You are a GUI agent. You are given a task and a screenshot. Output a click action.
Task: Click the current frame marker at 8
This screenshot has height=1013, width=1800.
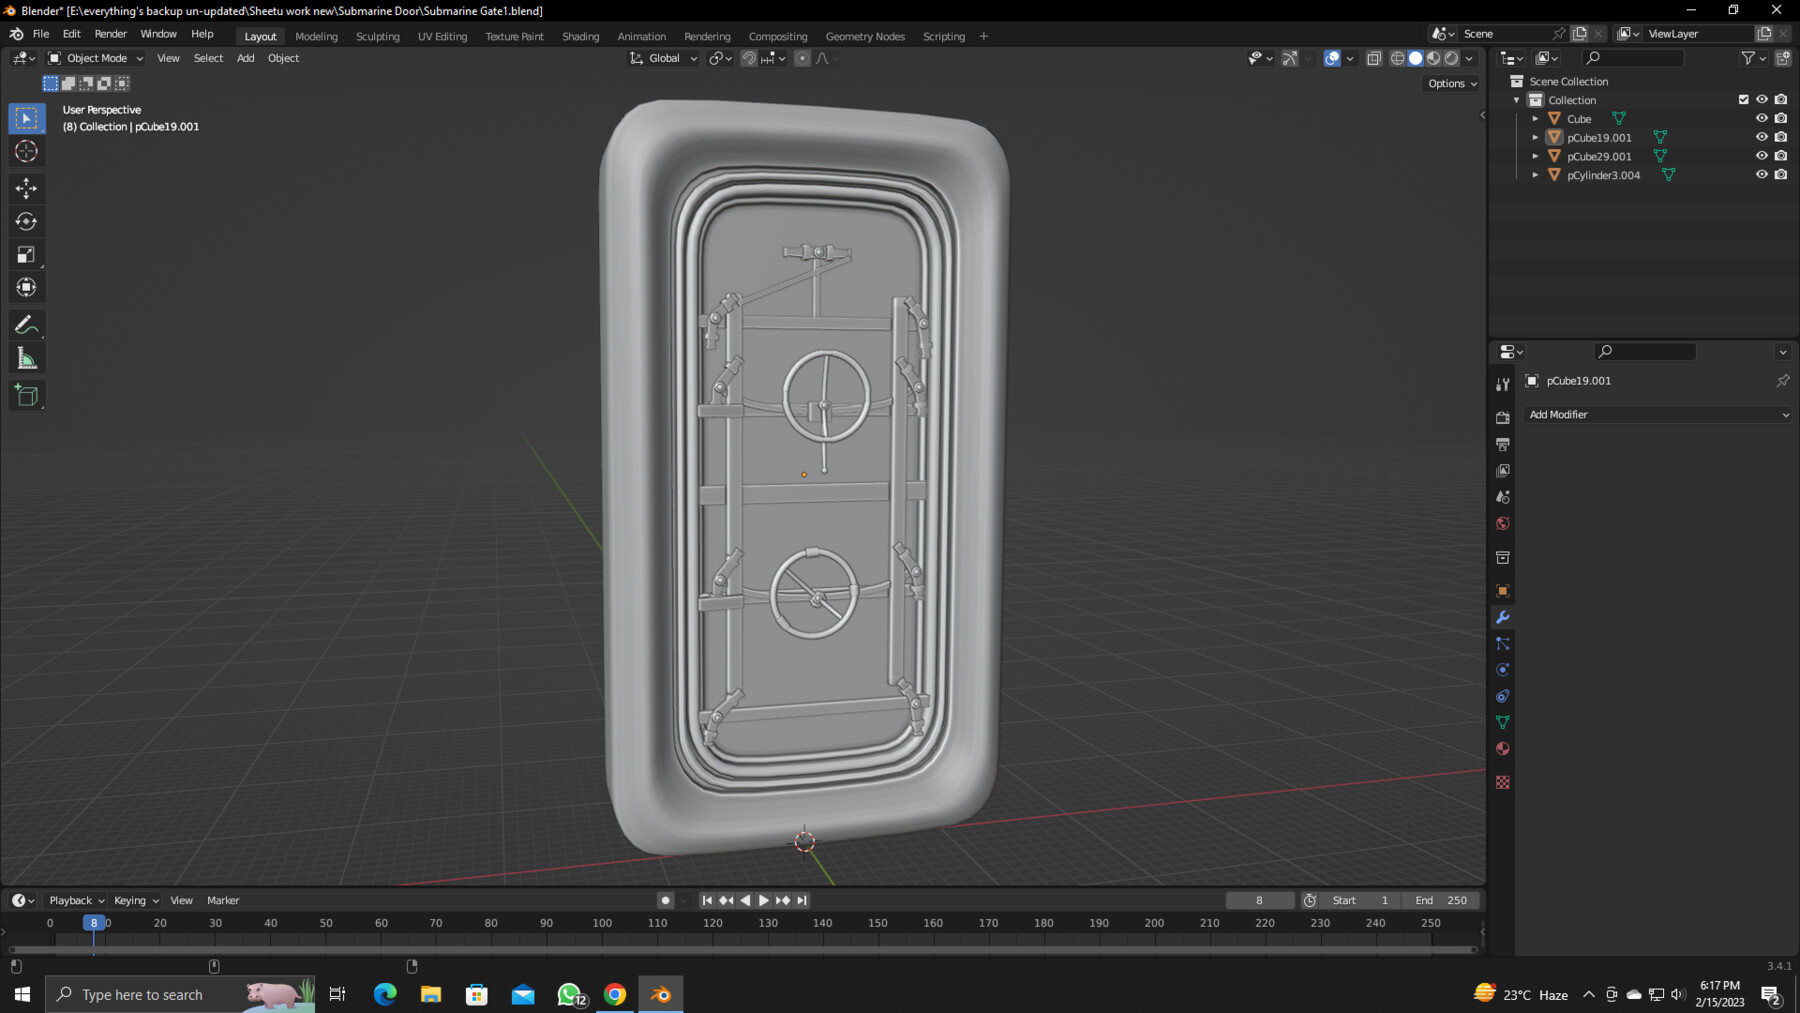pyautogui.click(x=94, y=923)
